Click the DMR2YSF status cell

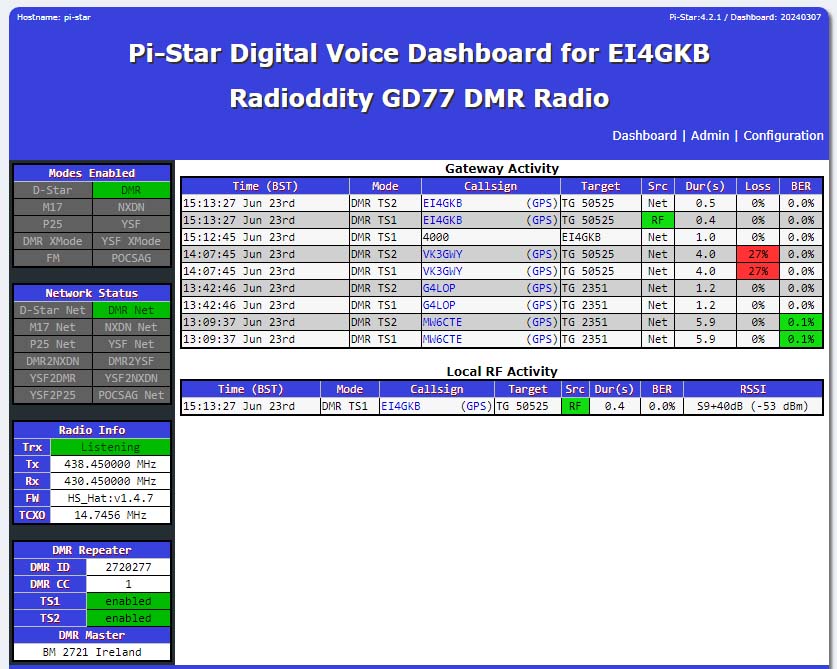131,361
